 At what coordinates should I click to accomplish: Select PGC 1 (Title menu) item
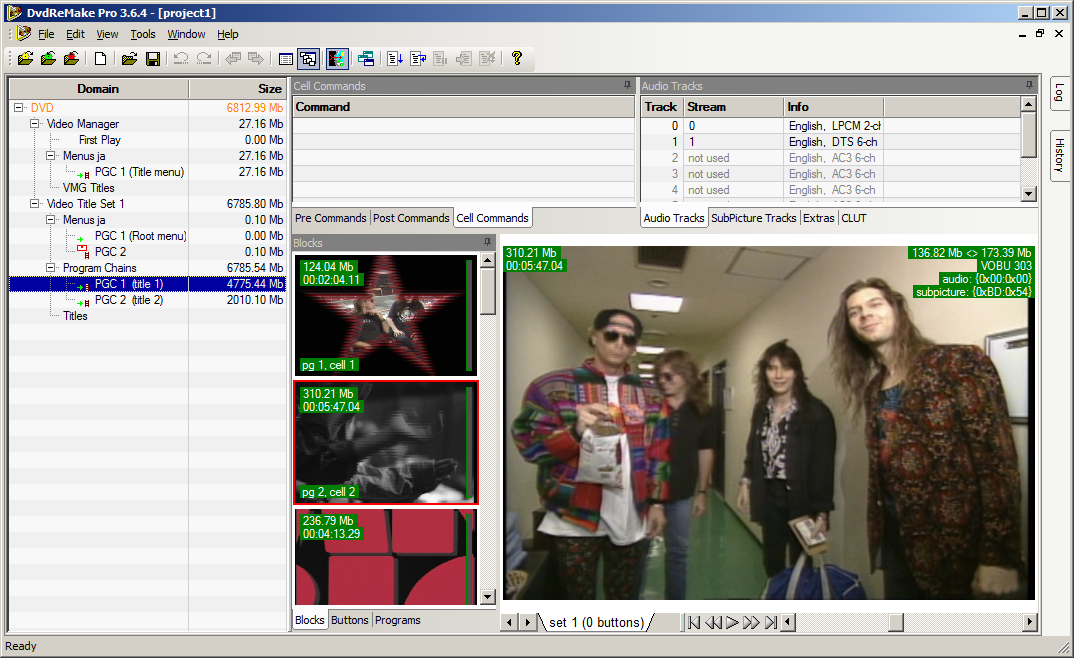139,172
